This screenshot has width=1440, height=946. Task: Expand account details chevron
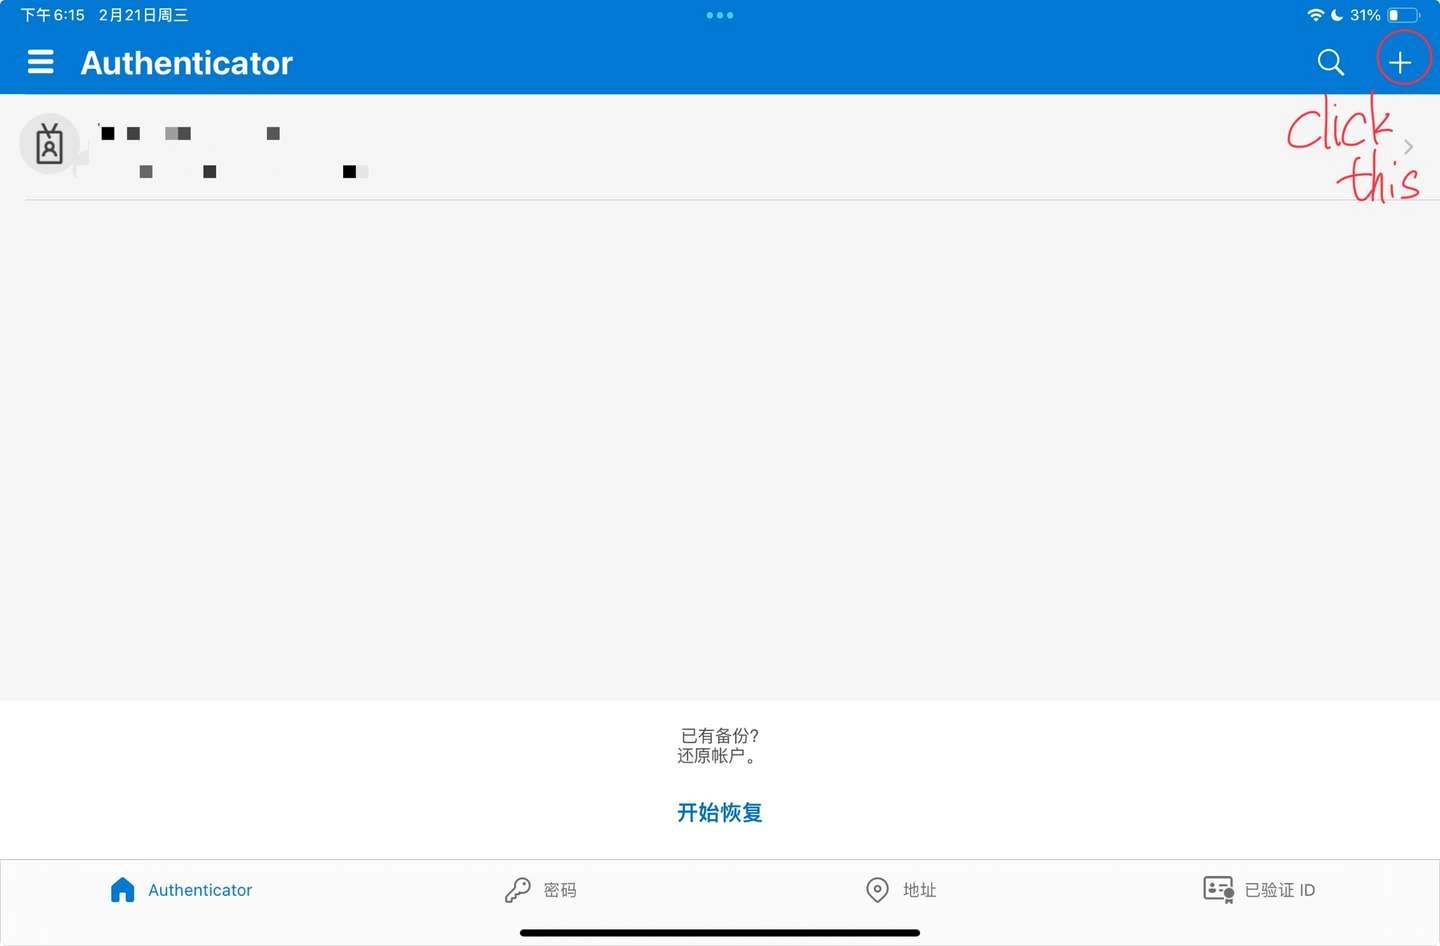pos(1408,147)
